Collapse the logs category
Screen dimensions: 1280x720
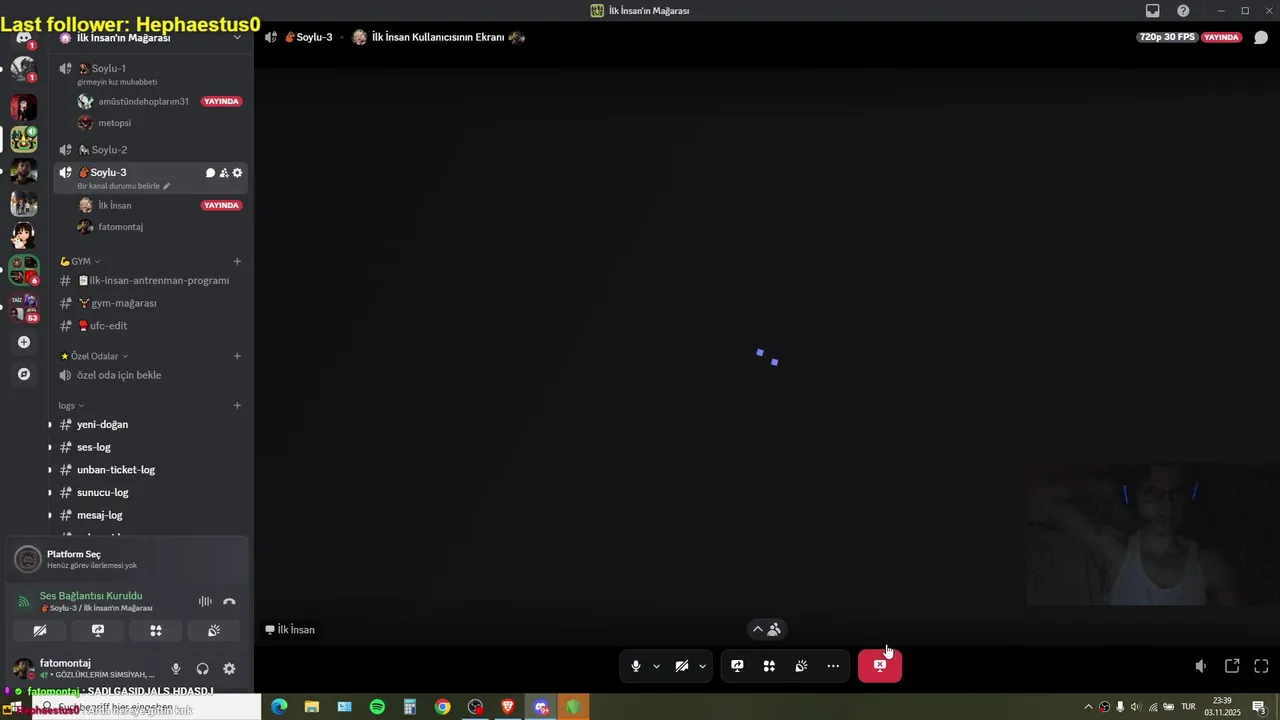(71, 405)
